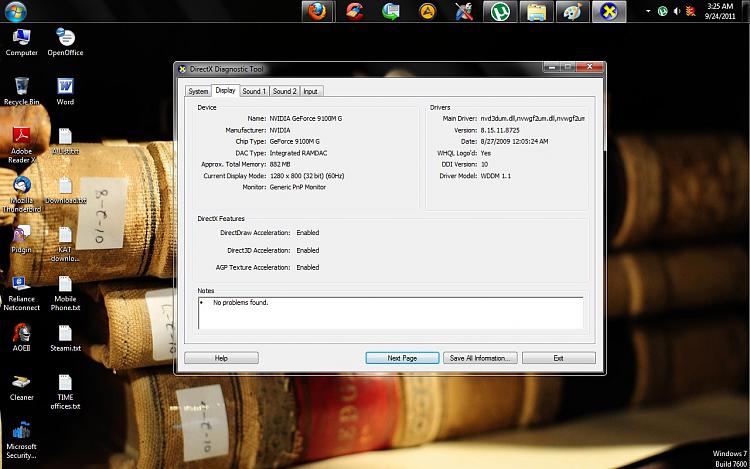Click the green arrow taskbar icon
The width and height of the screenshot is (750, 469).
point(391,11)
